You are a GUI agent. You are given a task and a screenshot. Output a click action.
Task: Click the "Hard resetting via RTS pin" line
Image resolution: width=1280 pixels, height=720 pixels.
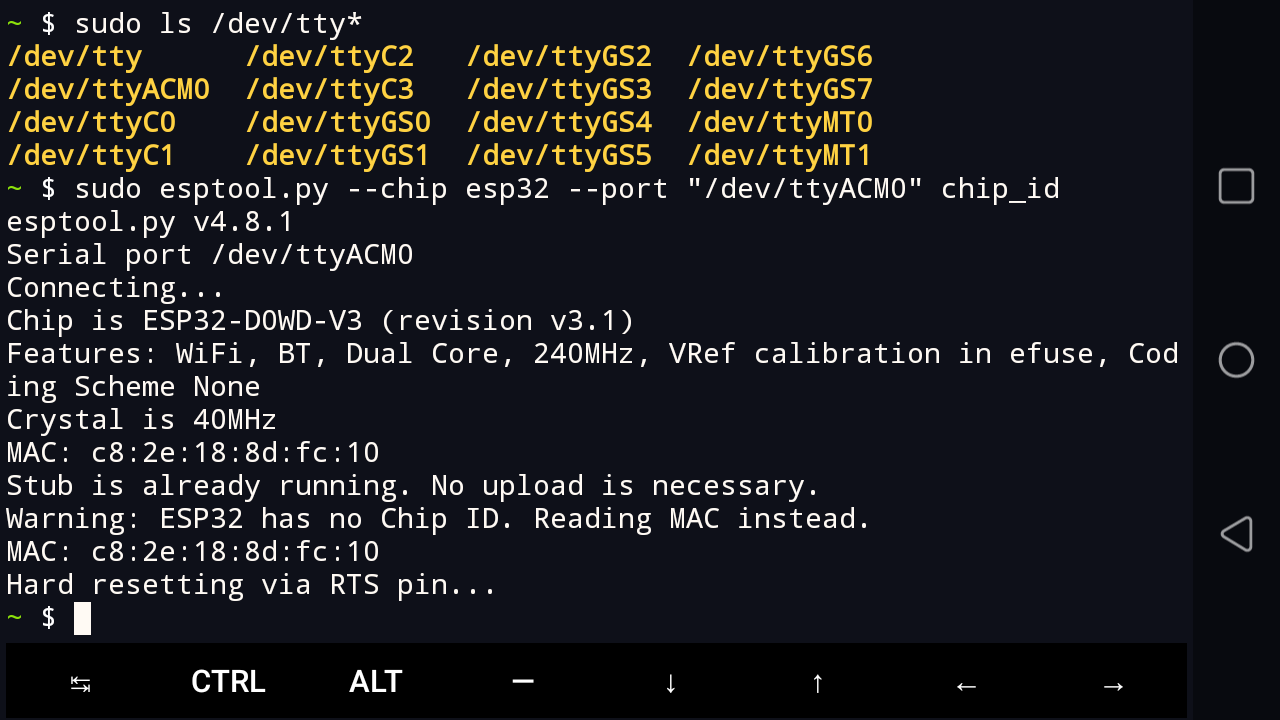point(251,585)
